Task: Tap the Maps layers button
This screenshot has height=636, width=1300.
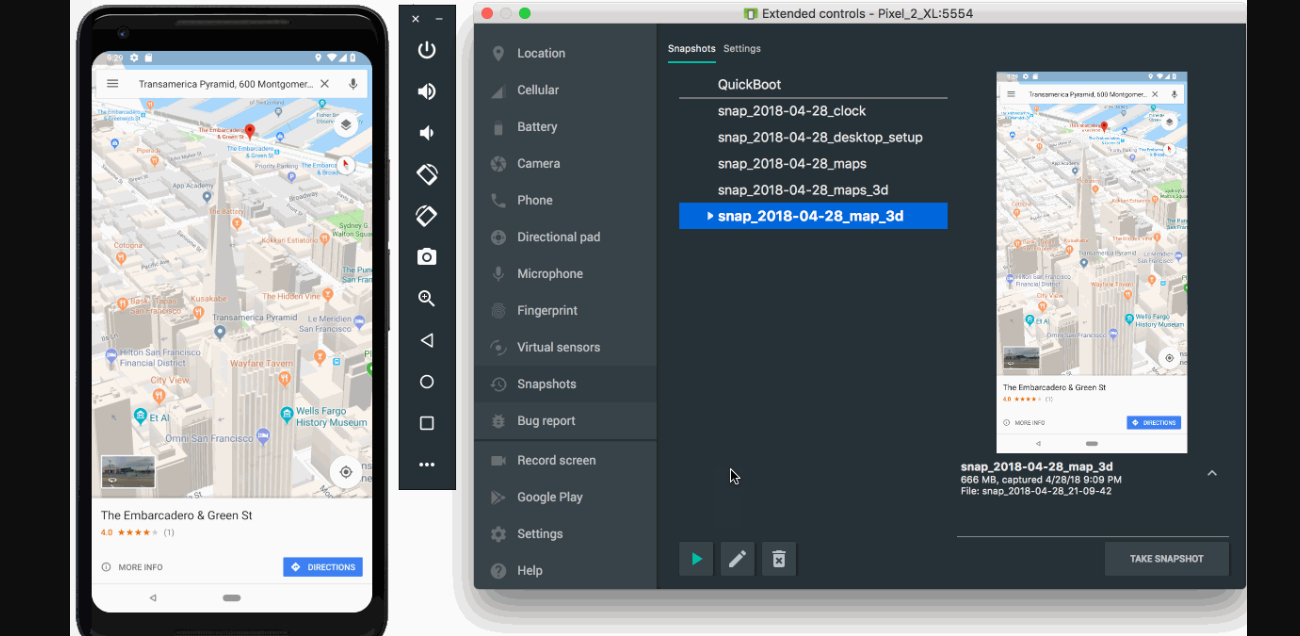Action: [345, 125]
